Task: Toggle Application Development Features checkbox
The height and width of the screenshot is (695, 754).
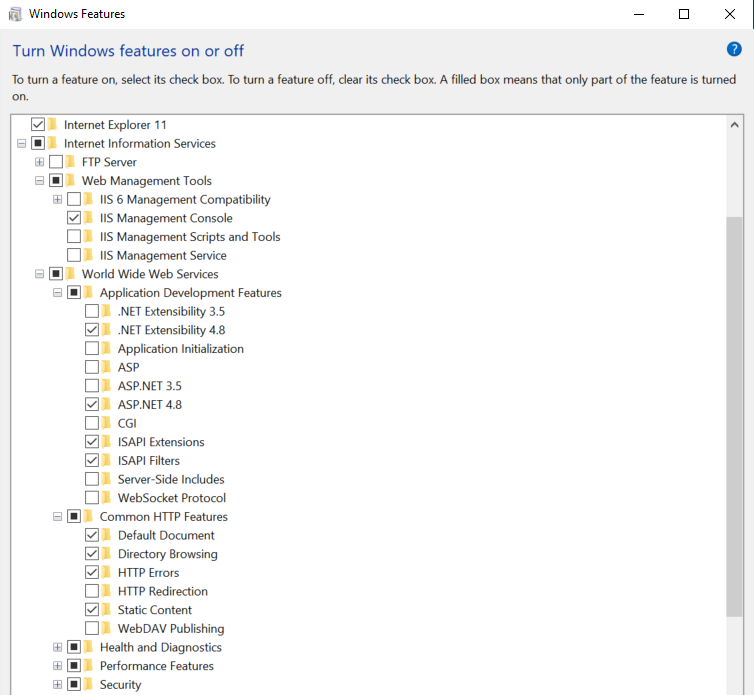Action: [74, 292]
